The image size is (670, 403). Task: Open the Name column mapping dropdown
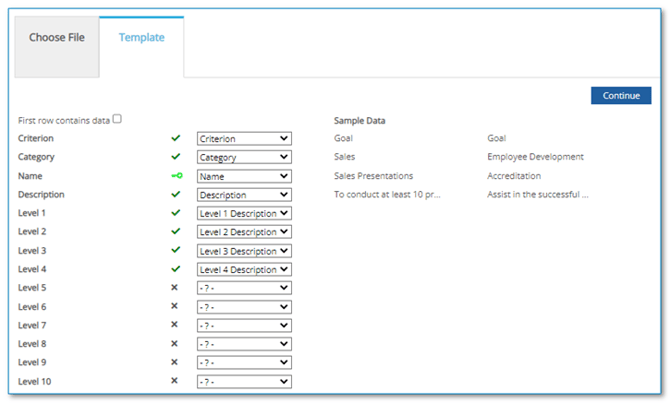pyautogui.click(x=244, y=176)
